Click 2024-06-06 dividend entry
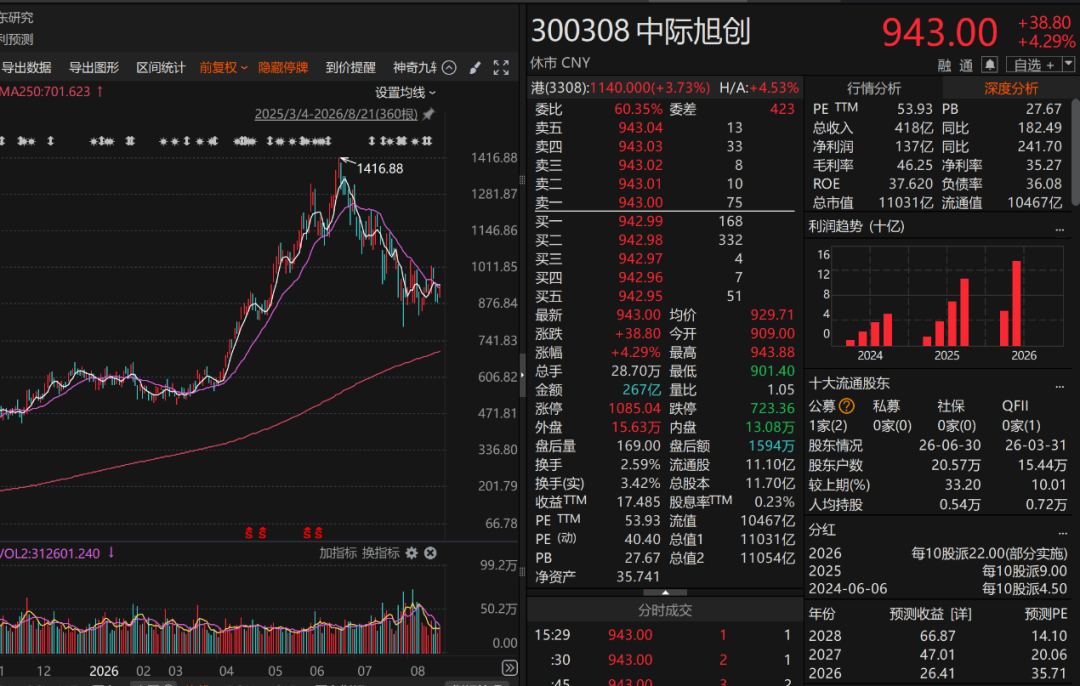 pyautogui.click(x=937, y=589)
